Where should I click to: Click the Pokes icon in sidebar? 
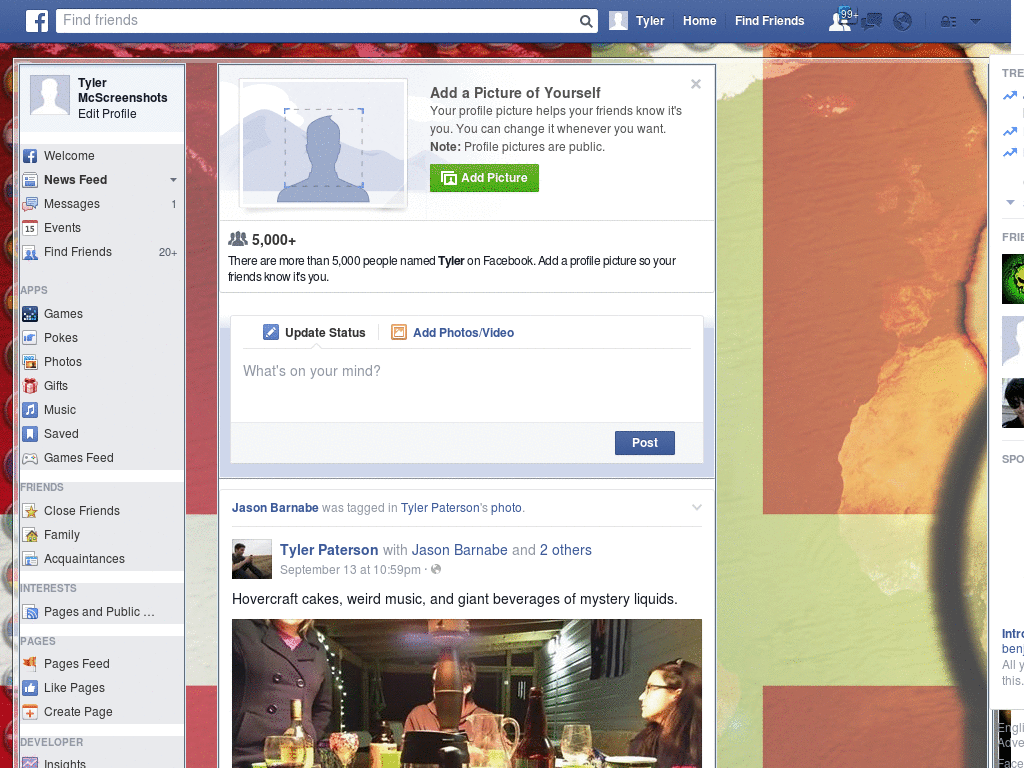(x=30, y=338)
